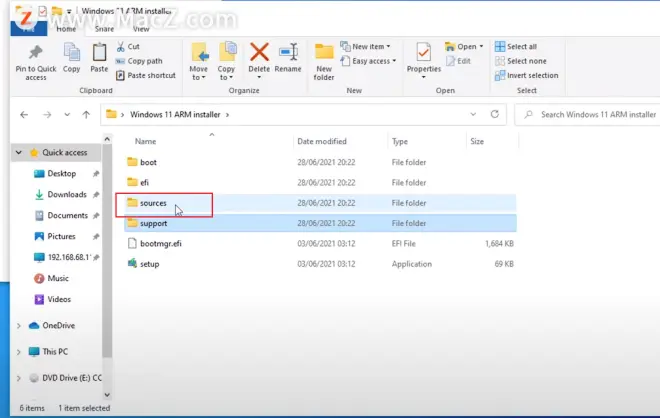Expand the DVD Drive (E:) node
Image resolution: width=660 pixels, height=418 pixels.
(19, 378)
